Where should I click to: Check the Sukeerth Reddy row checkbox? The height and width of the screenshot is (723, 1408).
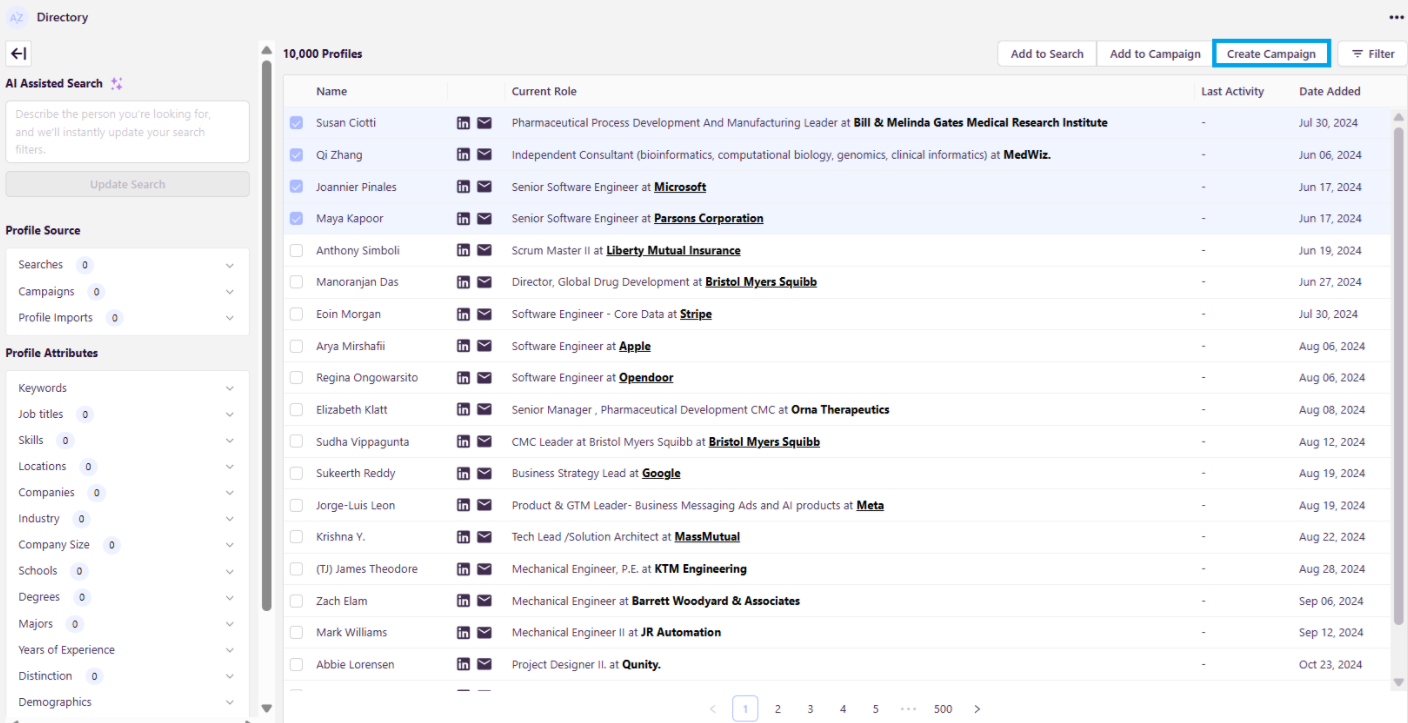coord(296,473)
